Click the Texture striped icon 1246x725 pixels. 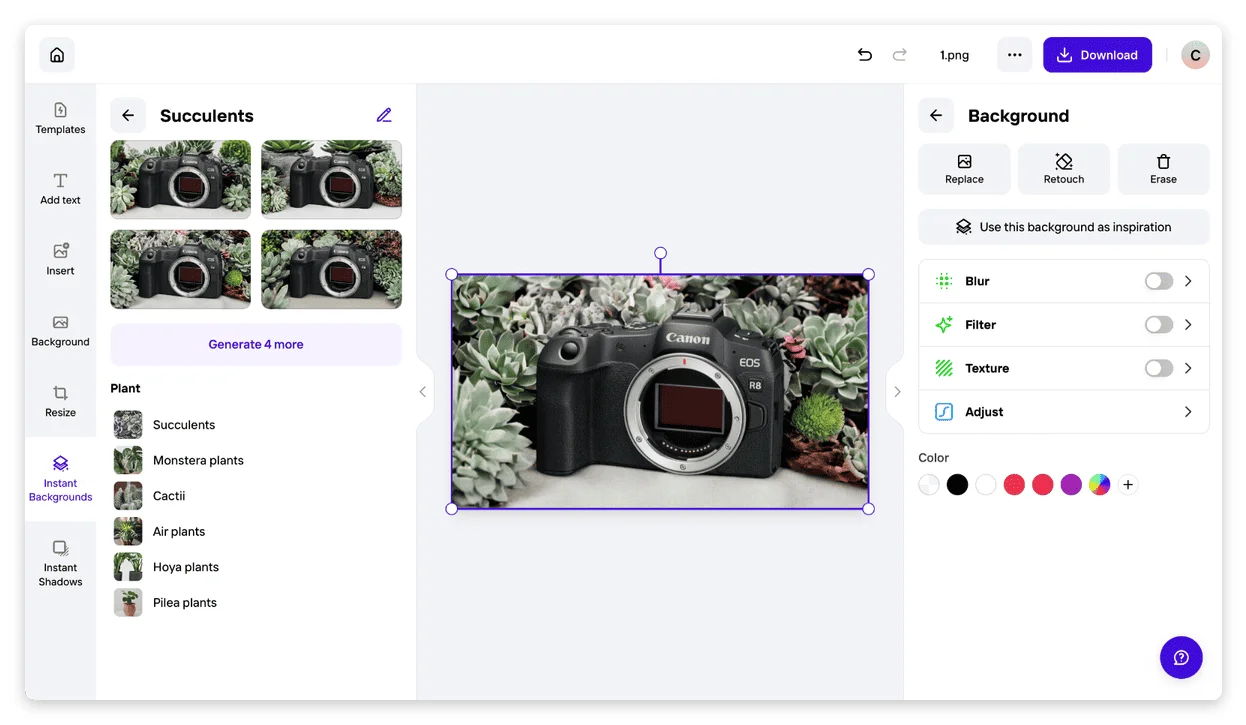(x=944, y=368)
